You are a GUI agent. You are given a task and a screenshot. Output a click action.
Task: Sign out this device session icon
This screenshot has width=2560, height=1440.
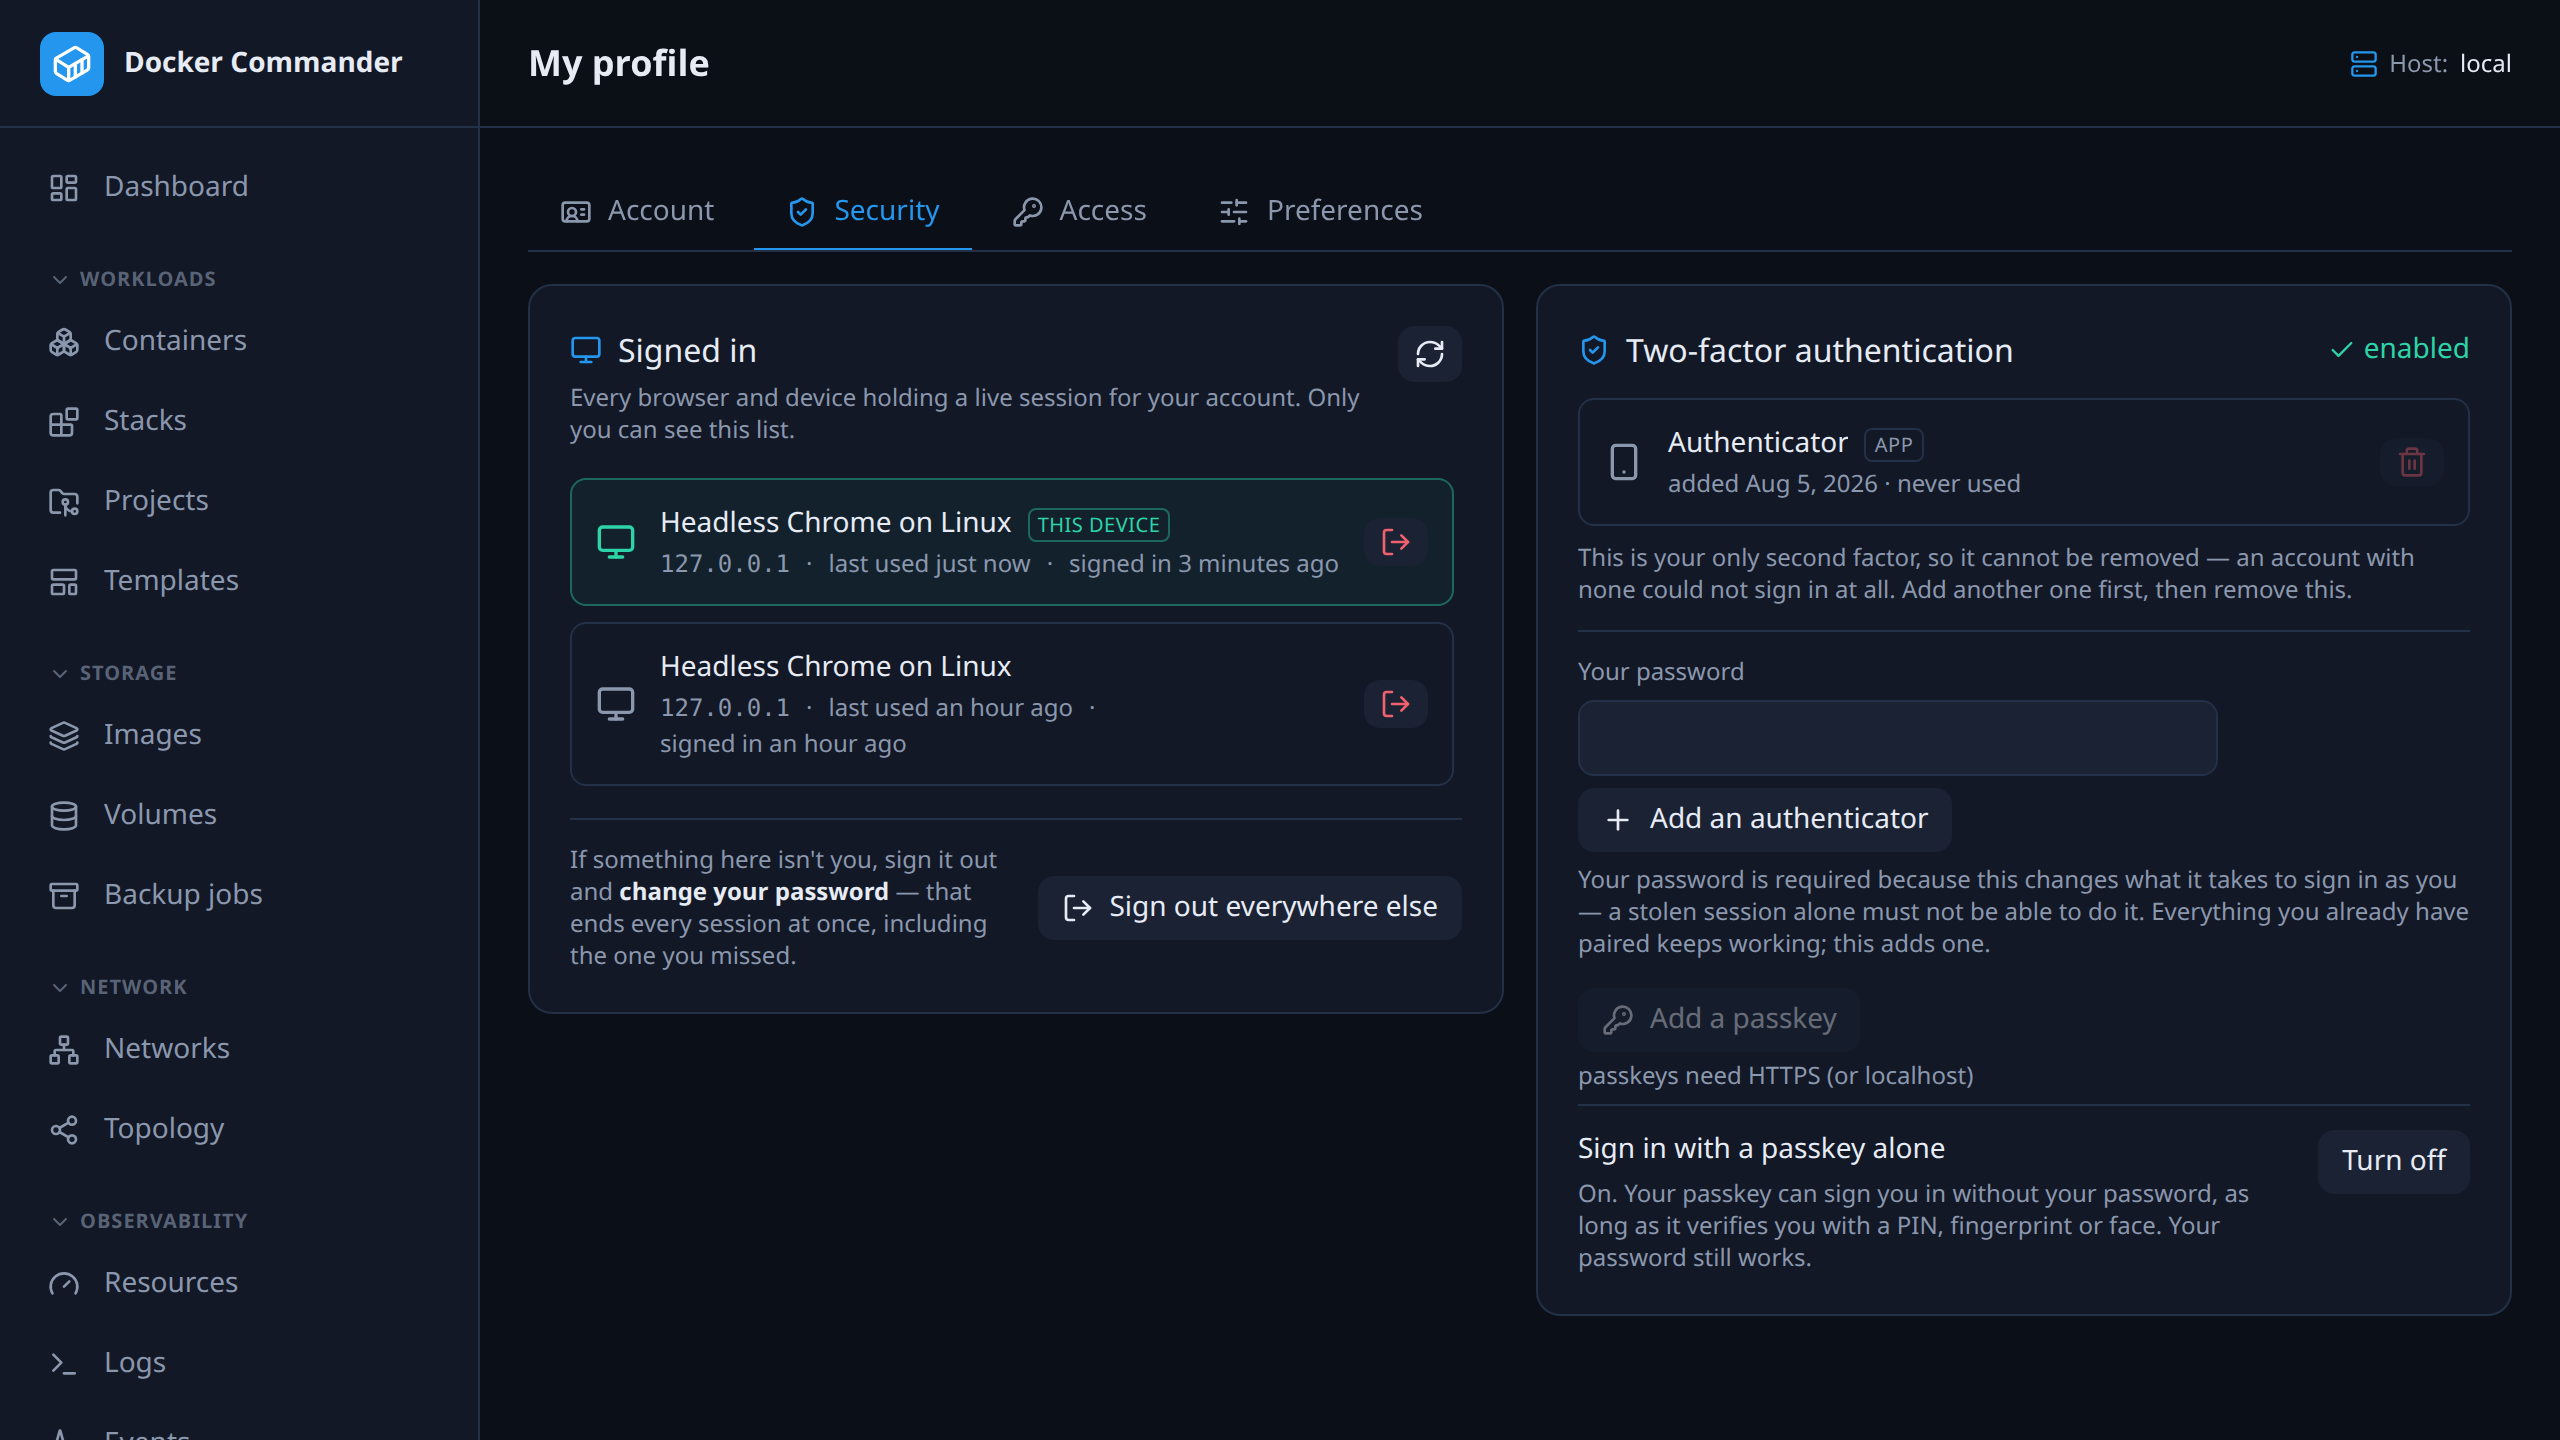tap(1395, 542)
